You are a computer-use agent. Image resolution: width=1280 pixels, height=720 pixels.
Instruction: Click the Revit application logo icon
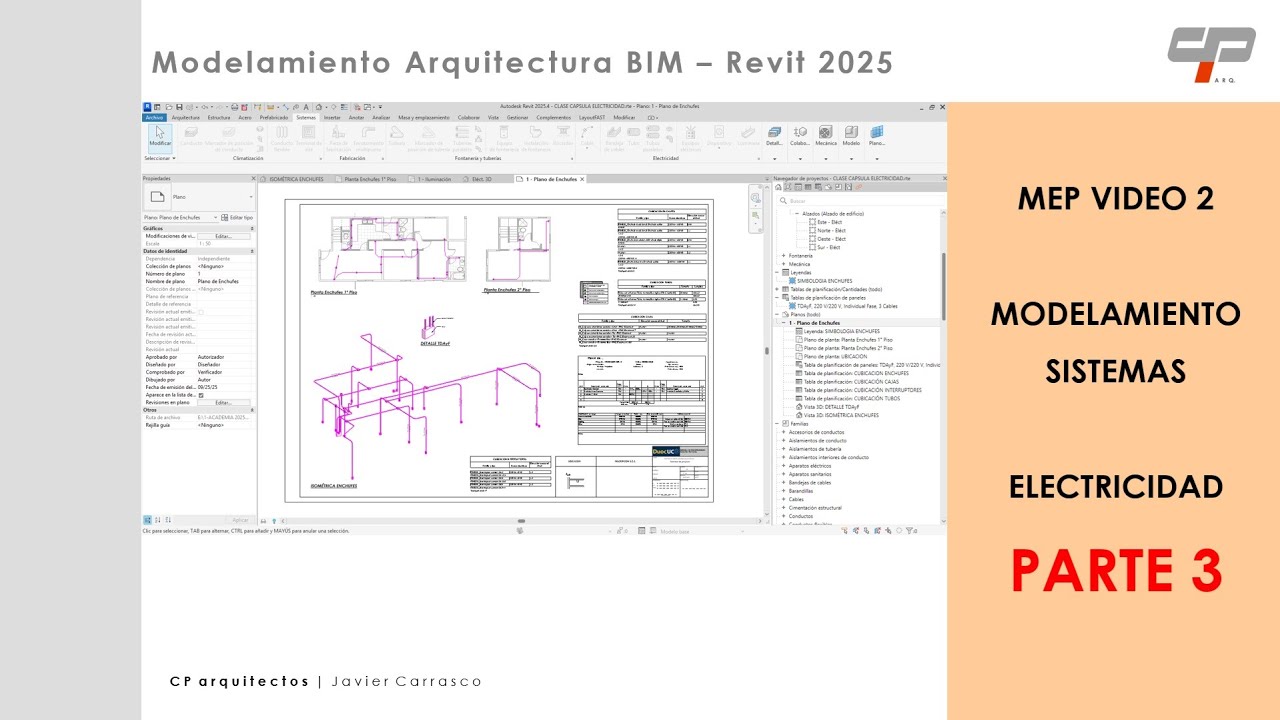tap(146, 107)
